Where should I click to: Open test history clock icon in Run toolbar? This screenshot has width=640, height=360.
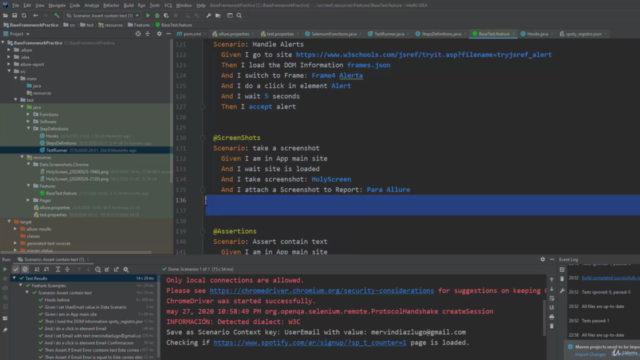tap(98, 269)
